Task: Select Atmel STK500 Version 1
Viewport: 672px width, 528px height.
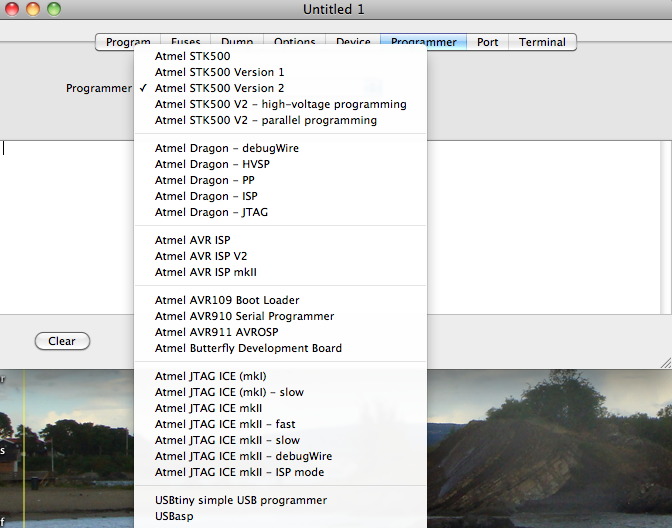Action: [x=281, y=72]
